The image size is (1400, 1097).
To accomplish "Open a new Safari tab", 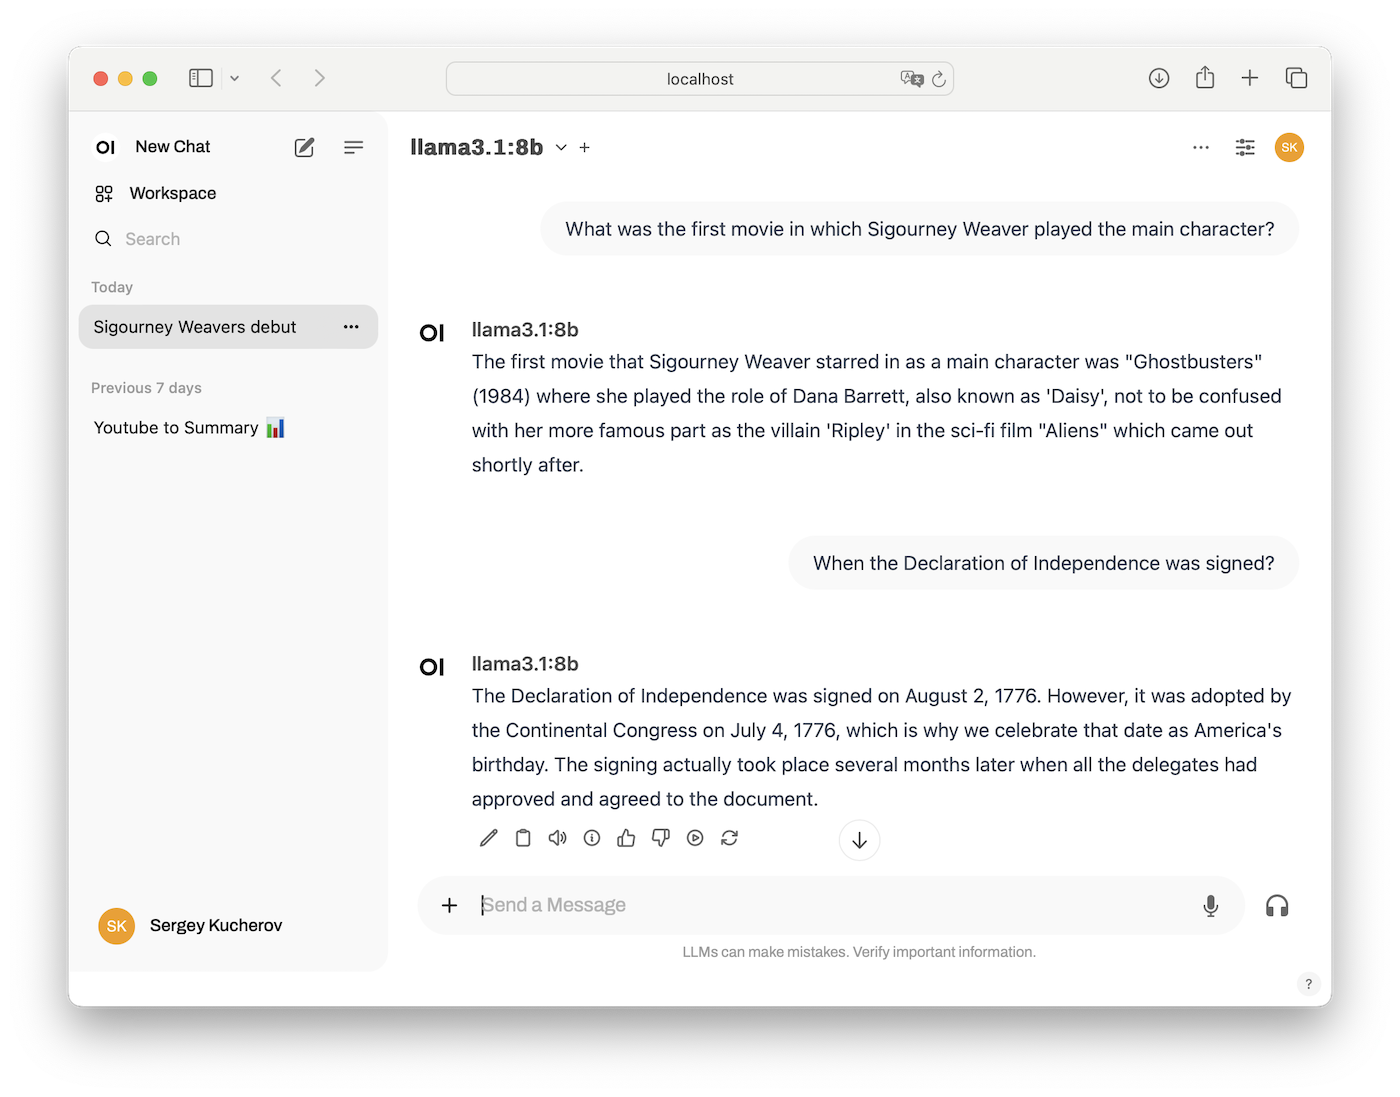I will coord(1250,78).
